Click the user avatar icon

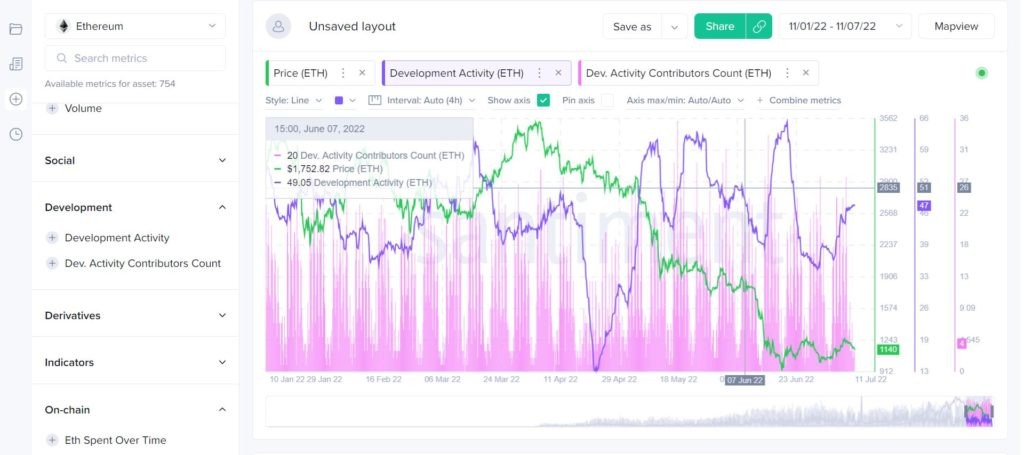[x=278, y=27]
